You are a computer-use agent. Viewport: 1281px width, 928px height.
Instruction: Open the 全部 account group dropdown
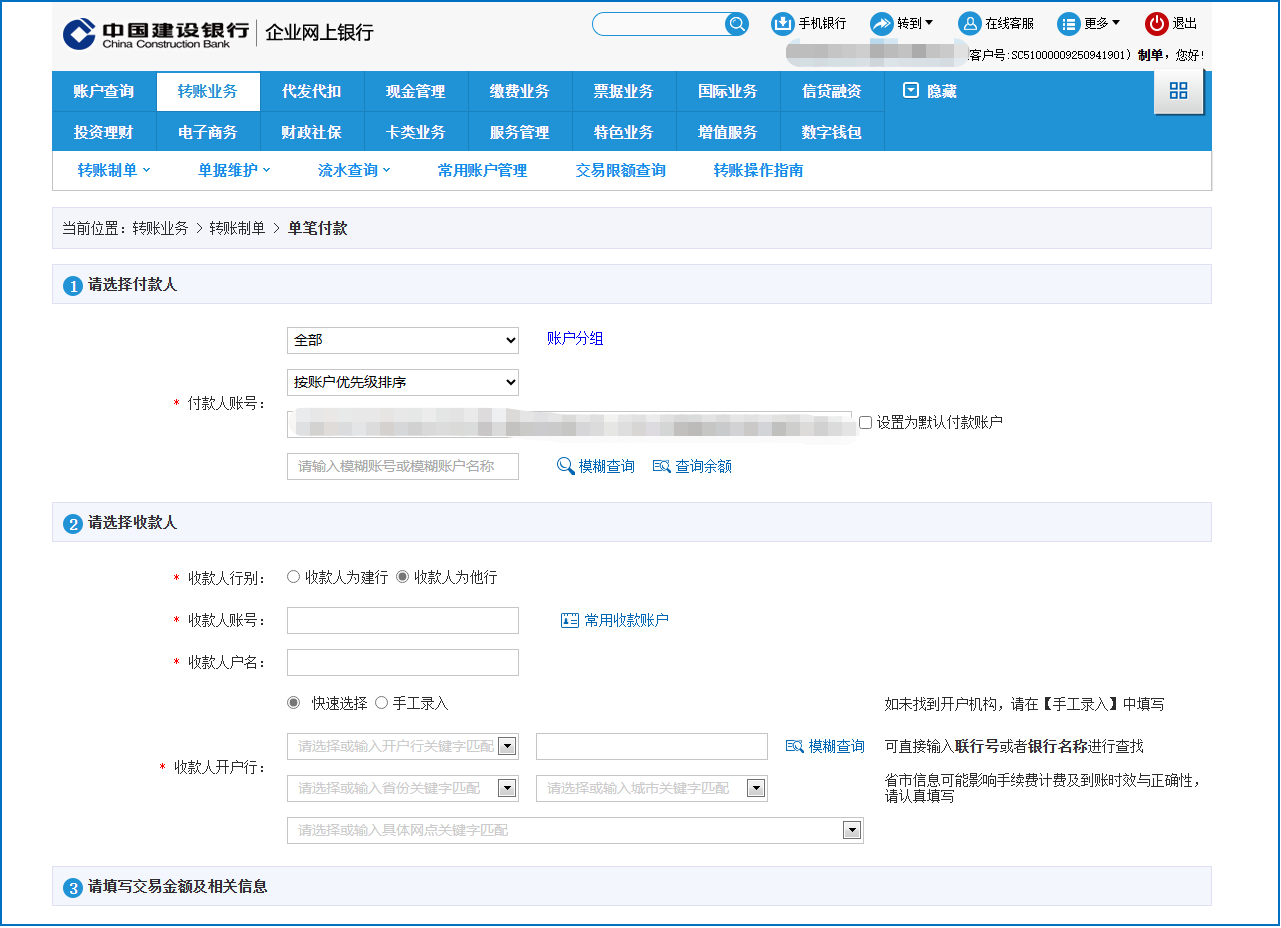pyautogui.click(x=402, y=340)
